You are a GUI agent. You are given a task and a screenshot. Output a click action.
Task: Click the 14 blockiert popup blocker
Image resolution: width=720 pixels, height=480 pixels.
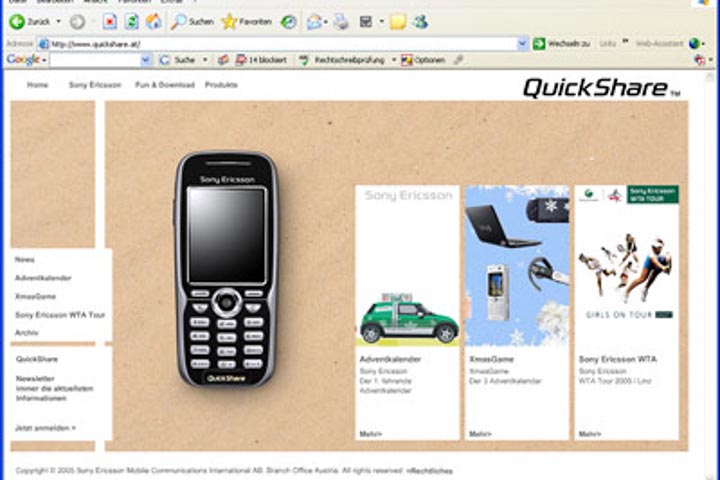261,60
